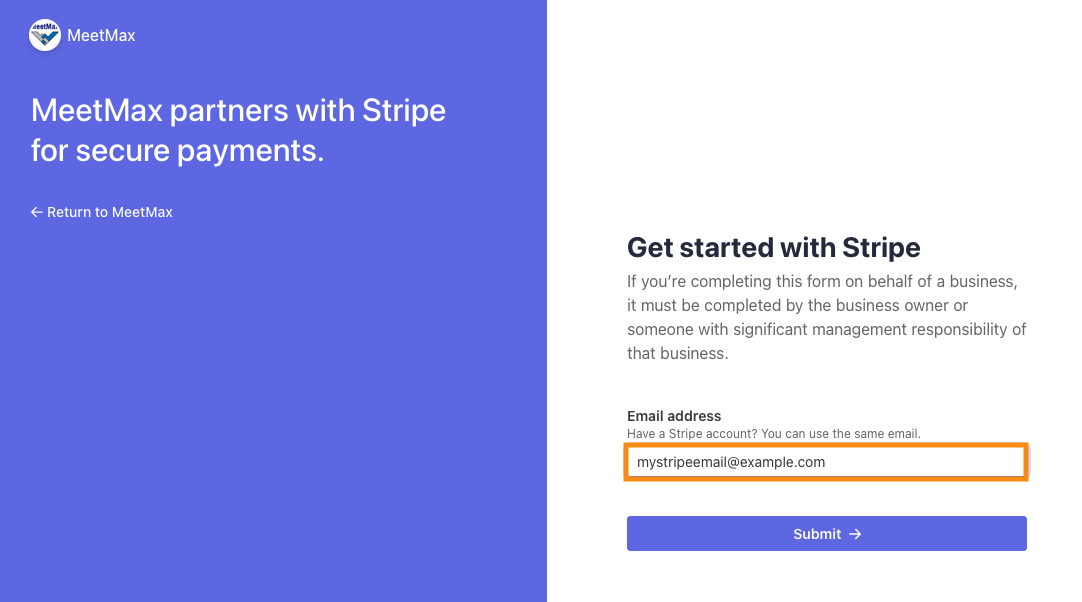Screen dimensions: 1082x602
Task: Click the left arrow beside Return to MeetMax
Action: coord(37,212)
